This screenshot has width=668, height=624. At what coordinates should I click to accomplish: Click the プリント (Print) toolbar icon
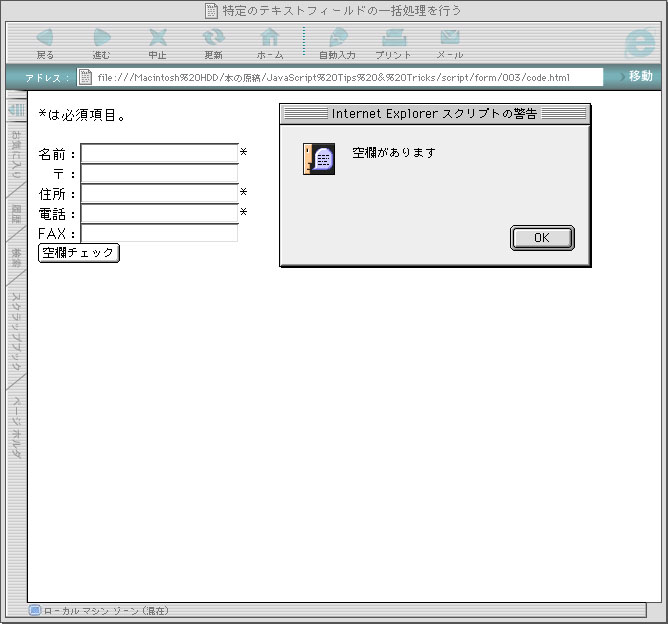[393, 39]
